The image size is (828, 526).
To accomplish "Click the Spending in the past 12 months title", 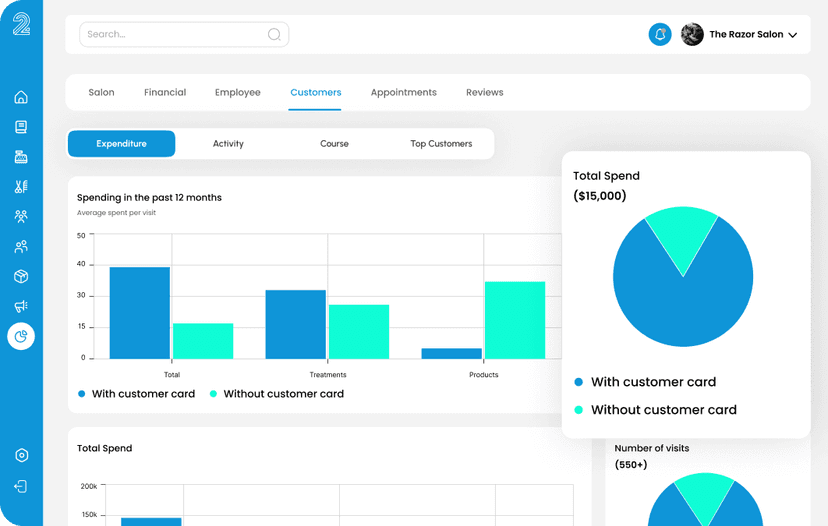I will pyautogui.click(x=149, y=198).
